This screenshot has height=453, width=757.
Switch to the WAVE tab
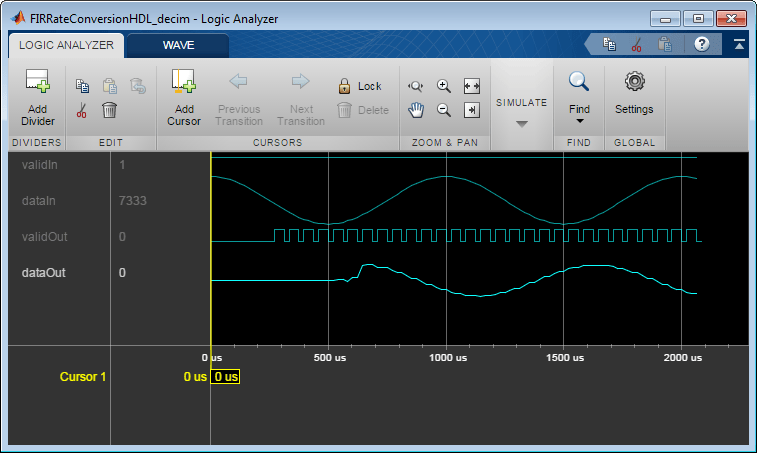click(178, 45)
